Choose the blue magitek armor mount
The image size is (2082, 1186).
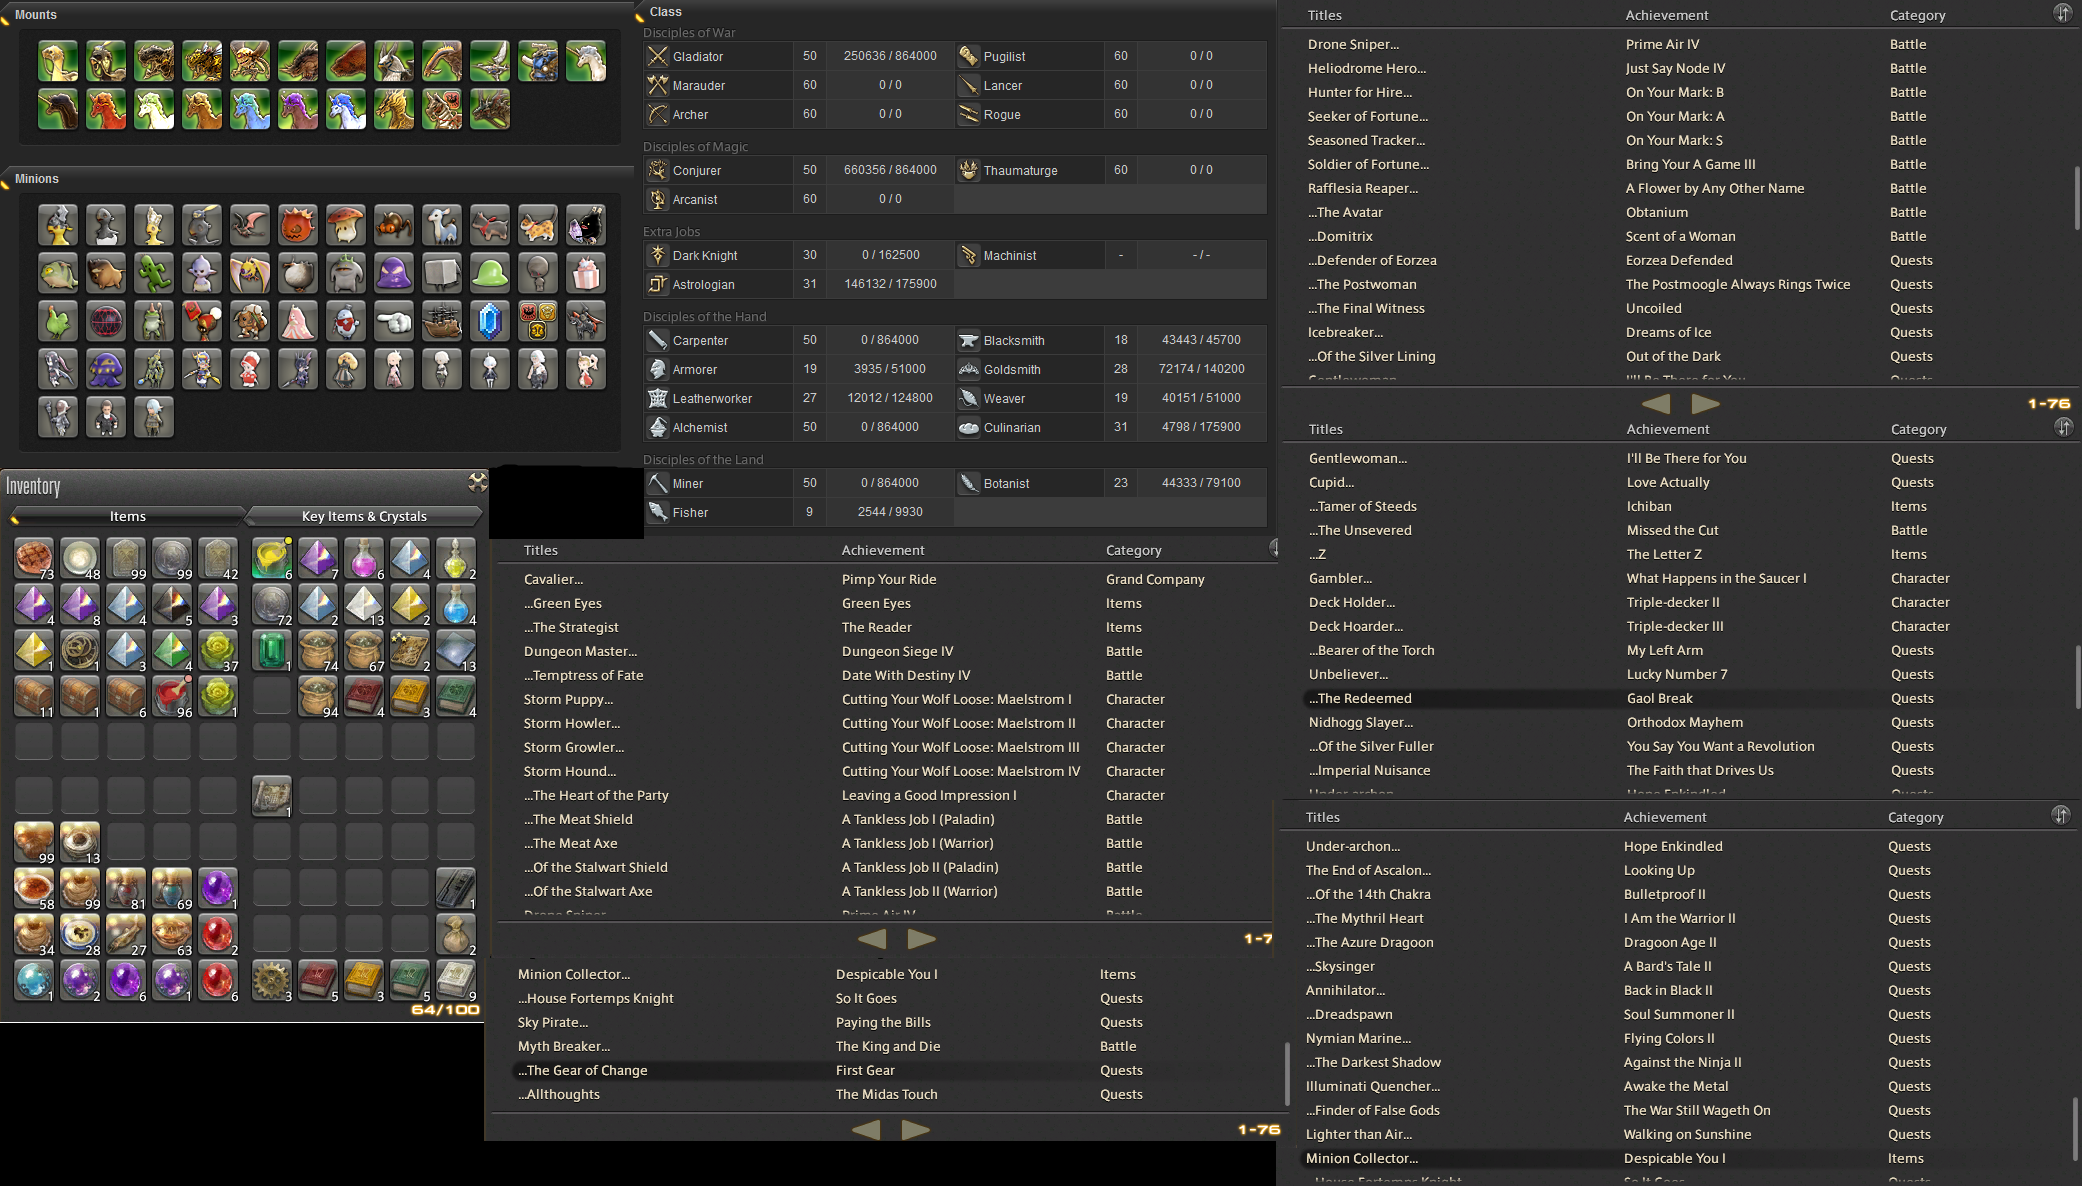click(x=538, y=62)
